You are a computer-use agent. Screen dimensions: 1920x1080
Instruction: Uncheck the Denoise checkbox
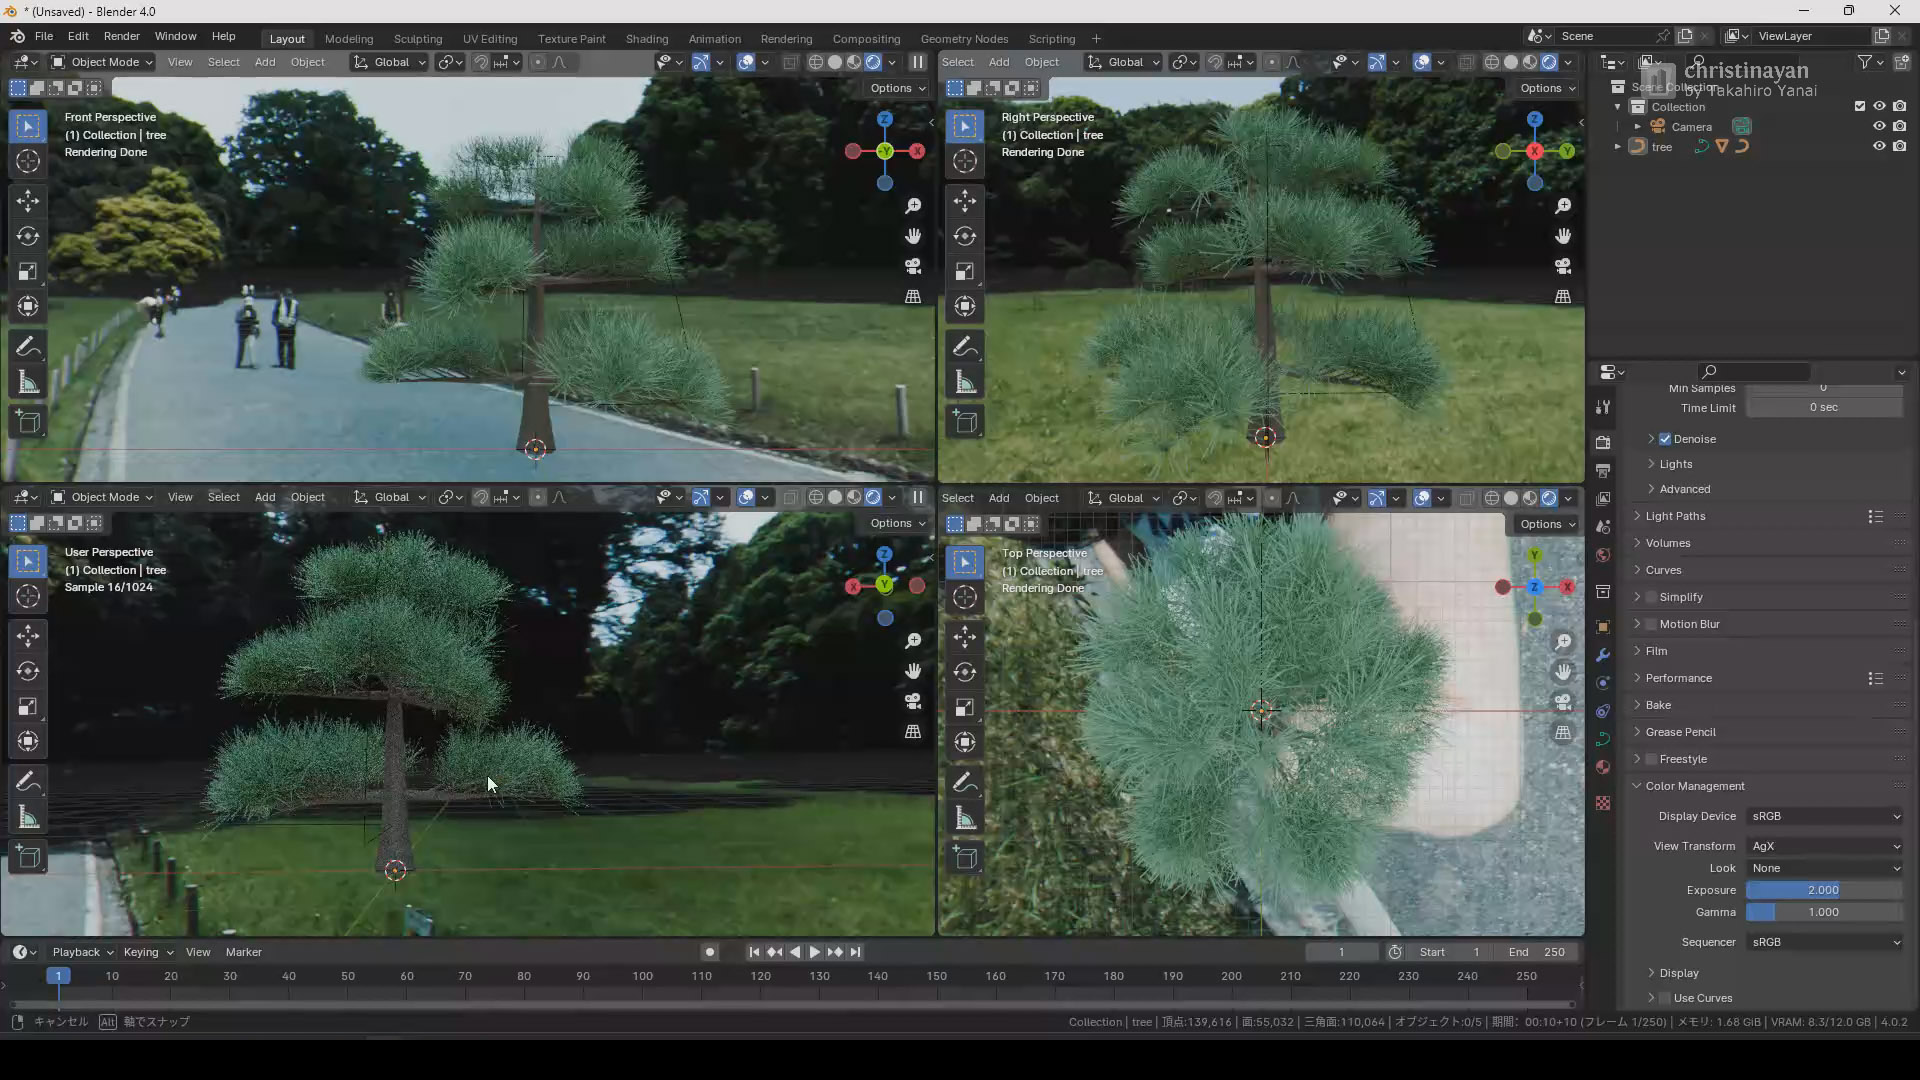click(1665, 439)
